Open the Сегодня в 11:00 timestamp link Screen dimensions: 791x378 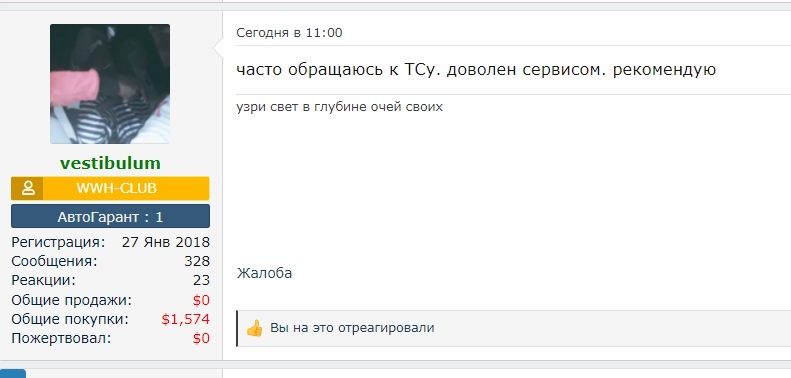coord(289,33)
